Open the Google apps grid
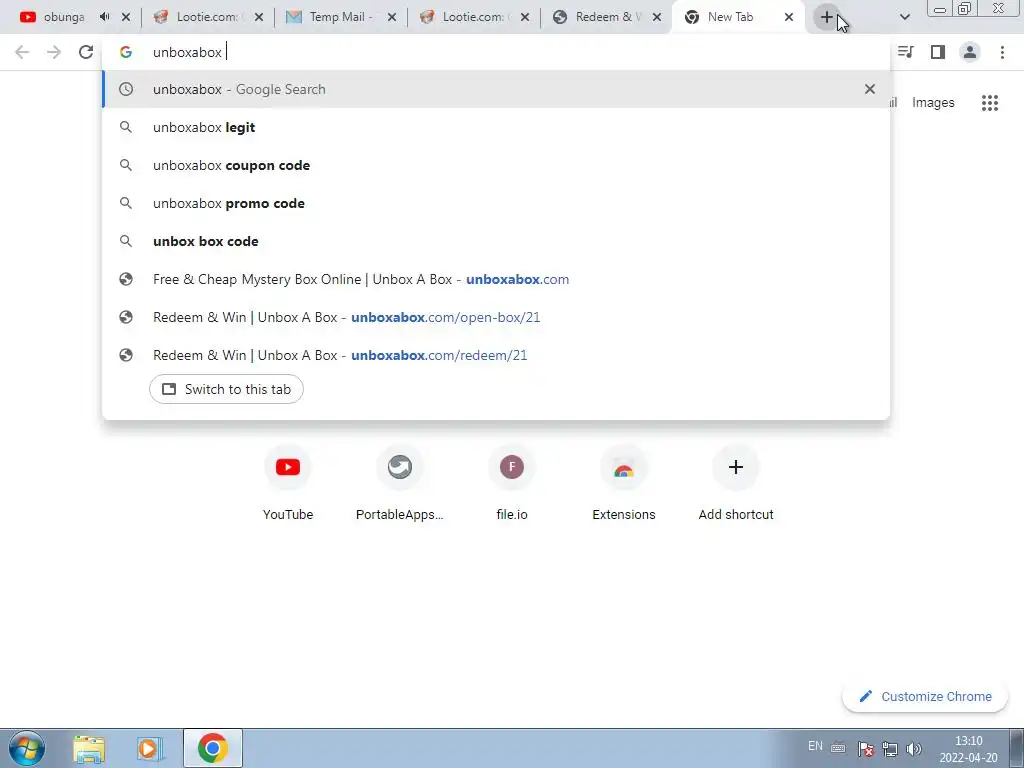1024x768 pixels. click(989, 103)
